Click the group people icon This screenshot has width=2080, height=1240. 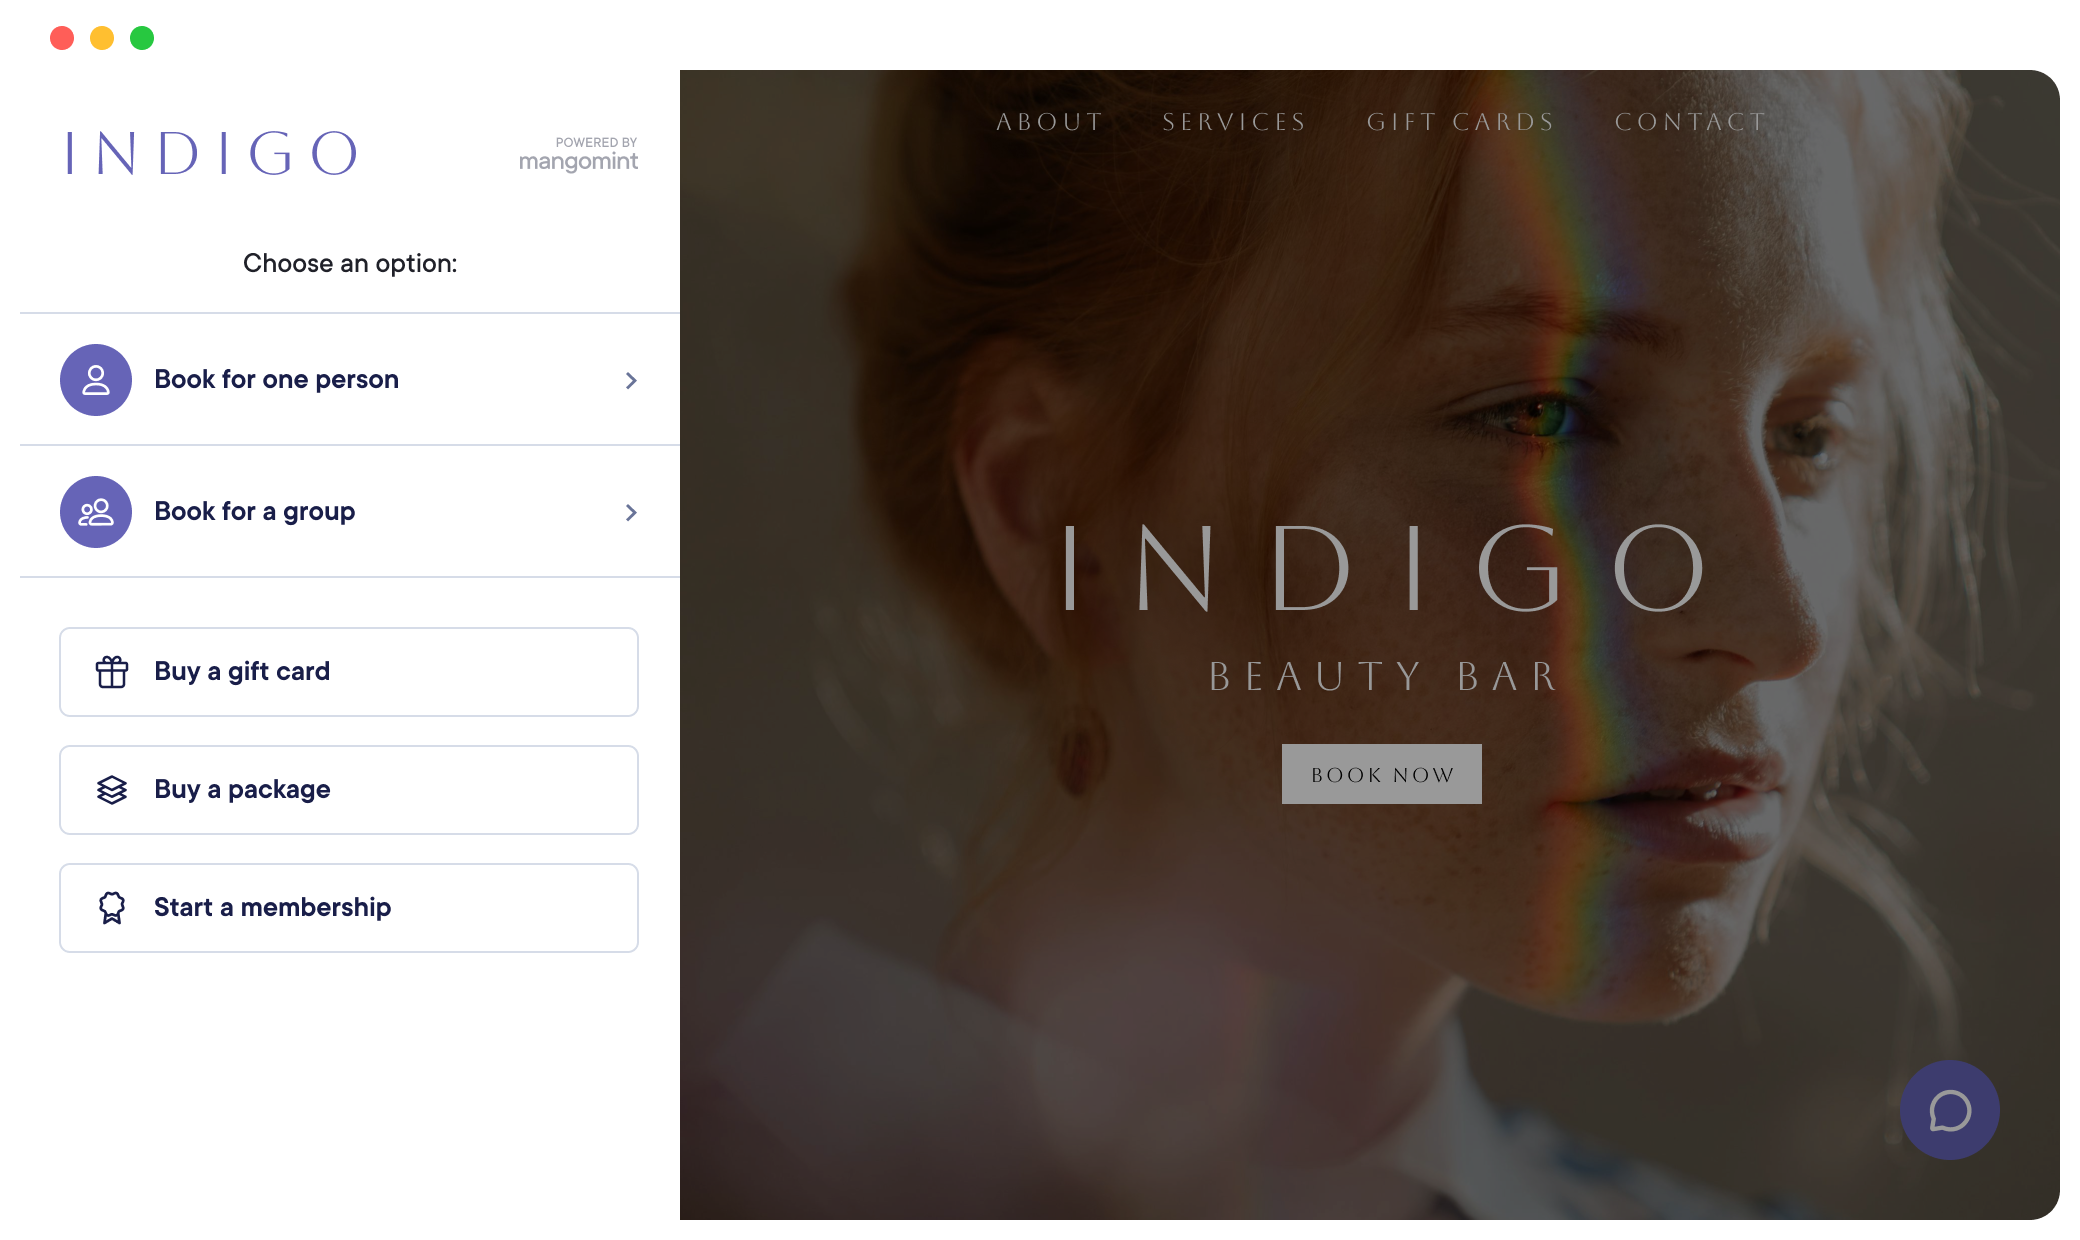pyautogui.click(x=96, y=512)
